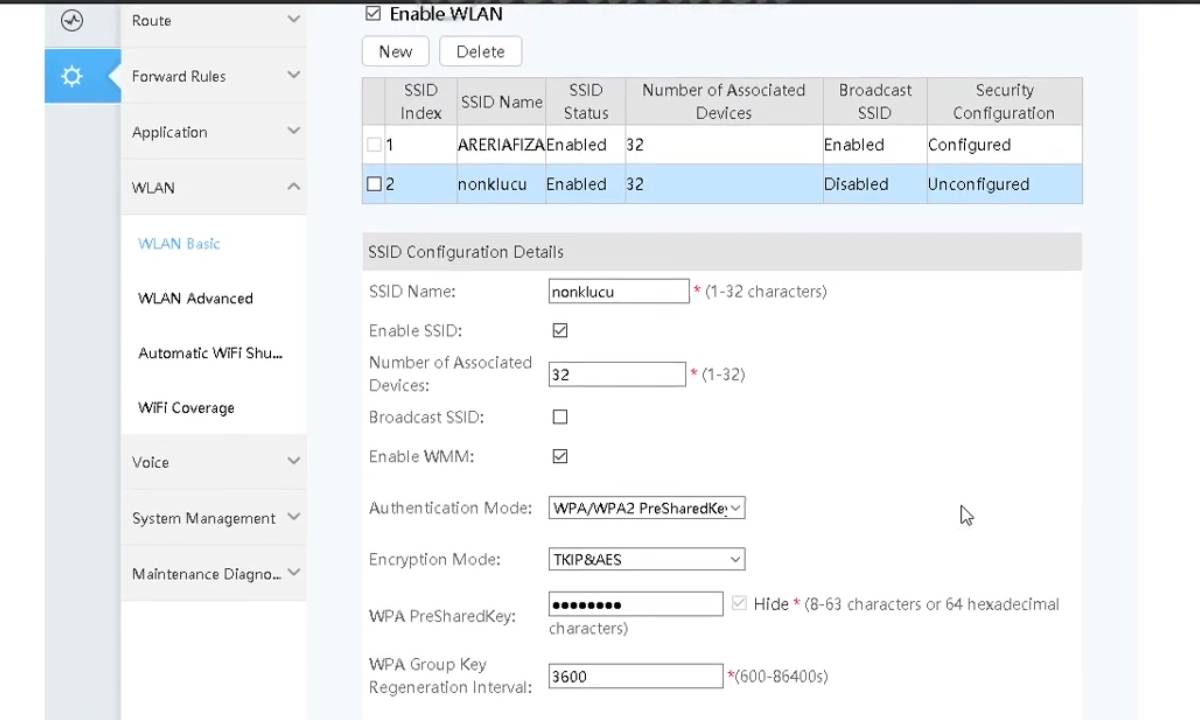Click the SSID Status column header
This screenshot has height=720, width=1200.
click(585, 101)
